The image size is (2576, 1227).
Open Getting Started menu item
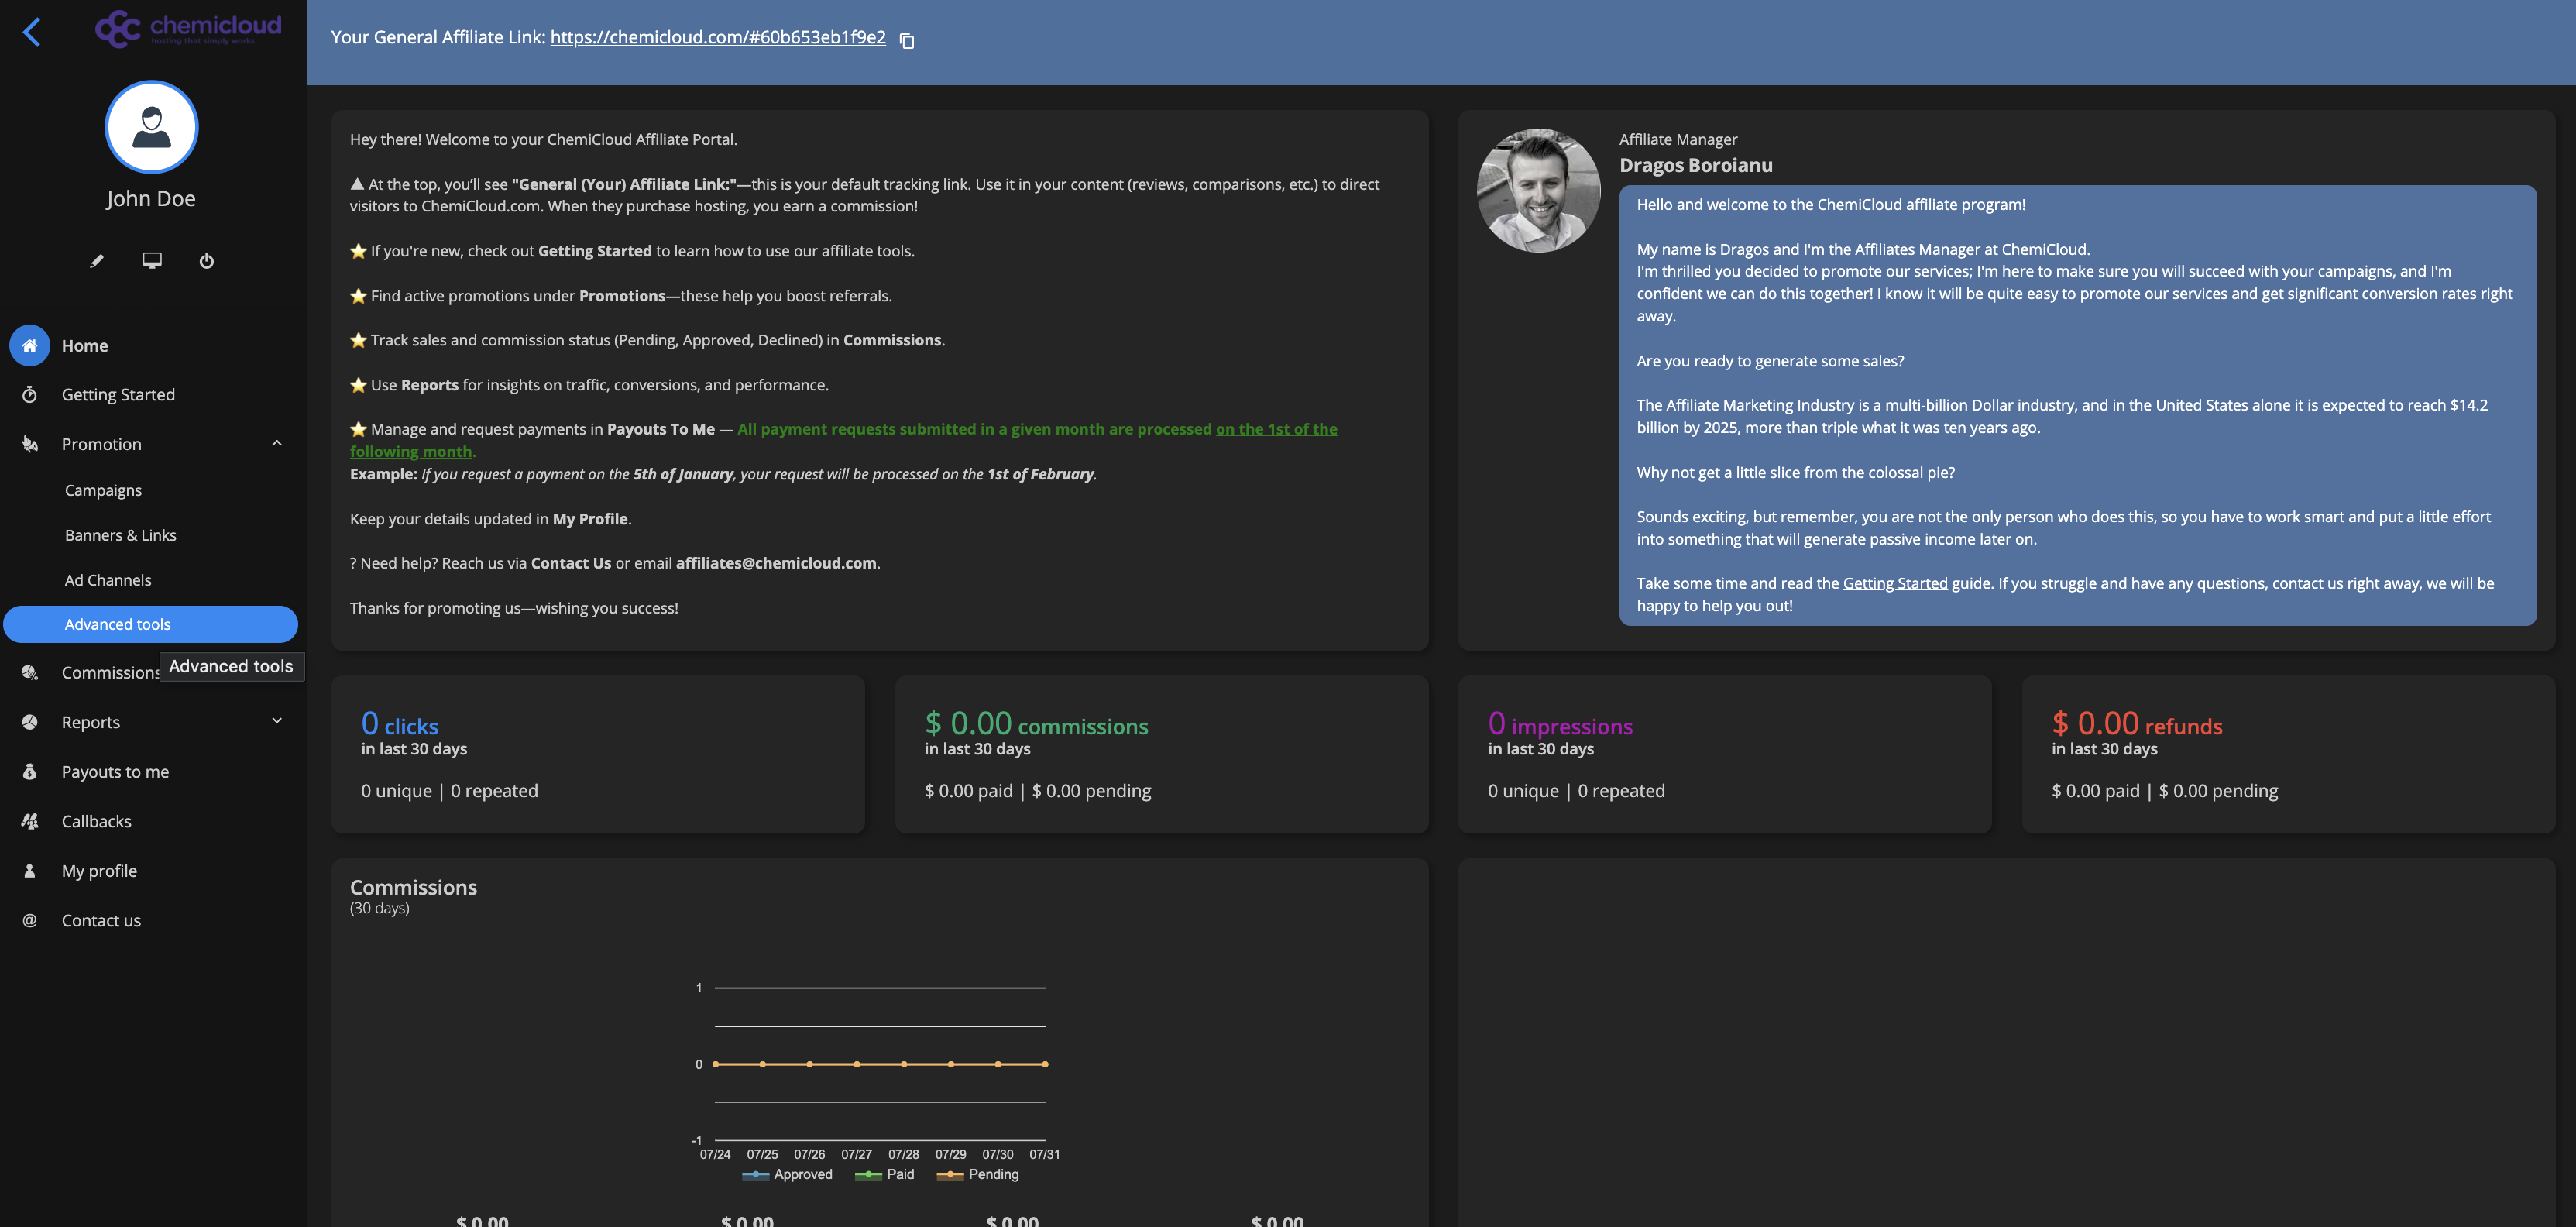[118, 394]
